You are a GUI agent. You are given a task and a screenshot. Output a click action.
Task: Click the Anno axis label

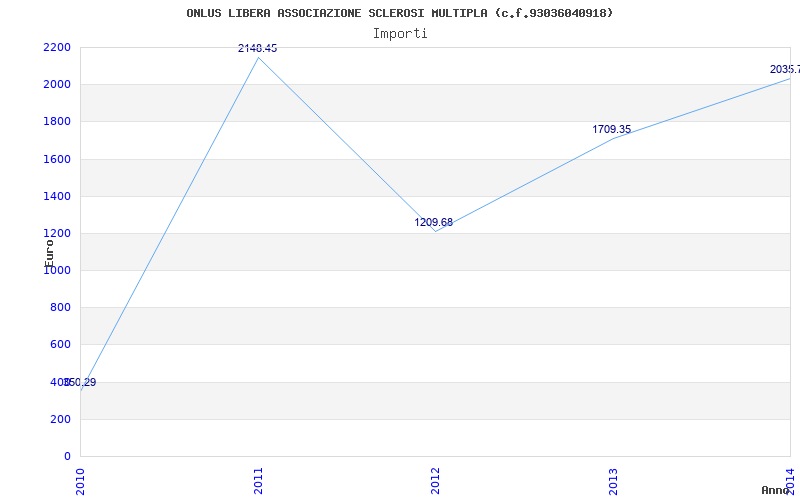coord(775,491)
